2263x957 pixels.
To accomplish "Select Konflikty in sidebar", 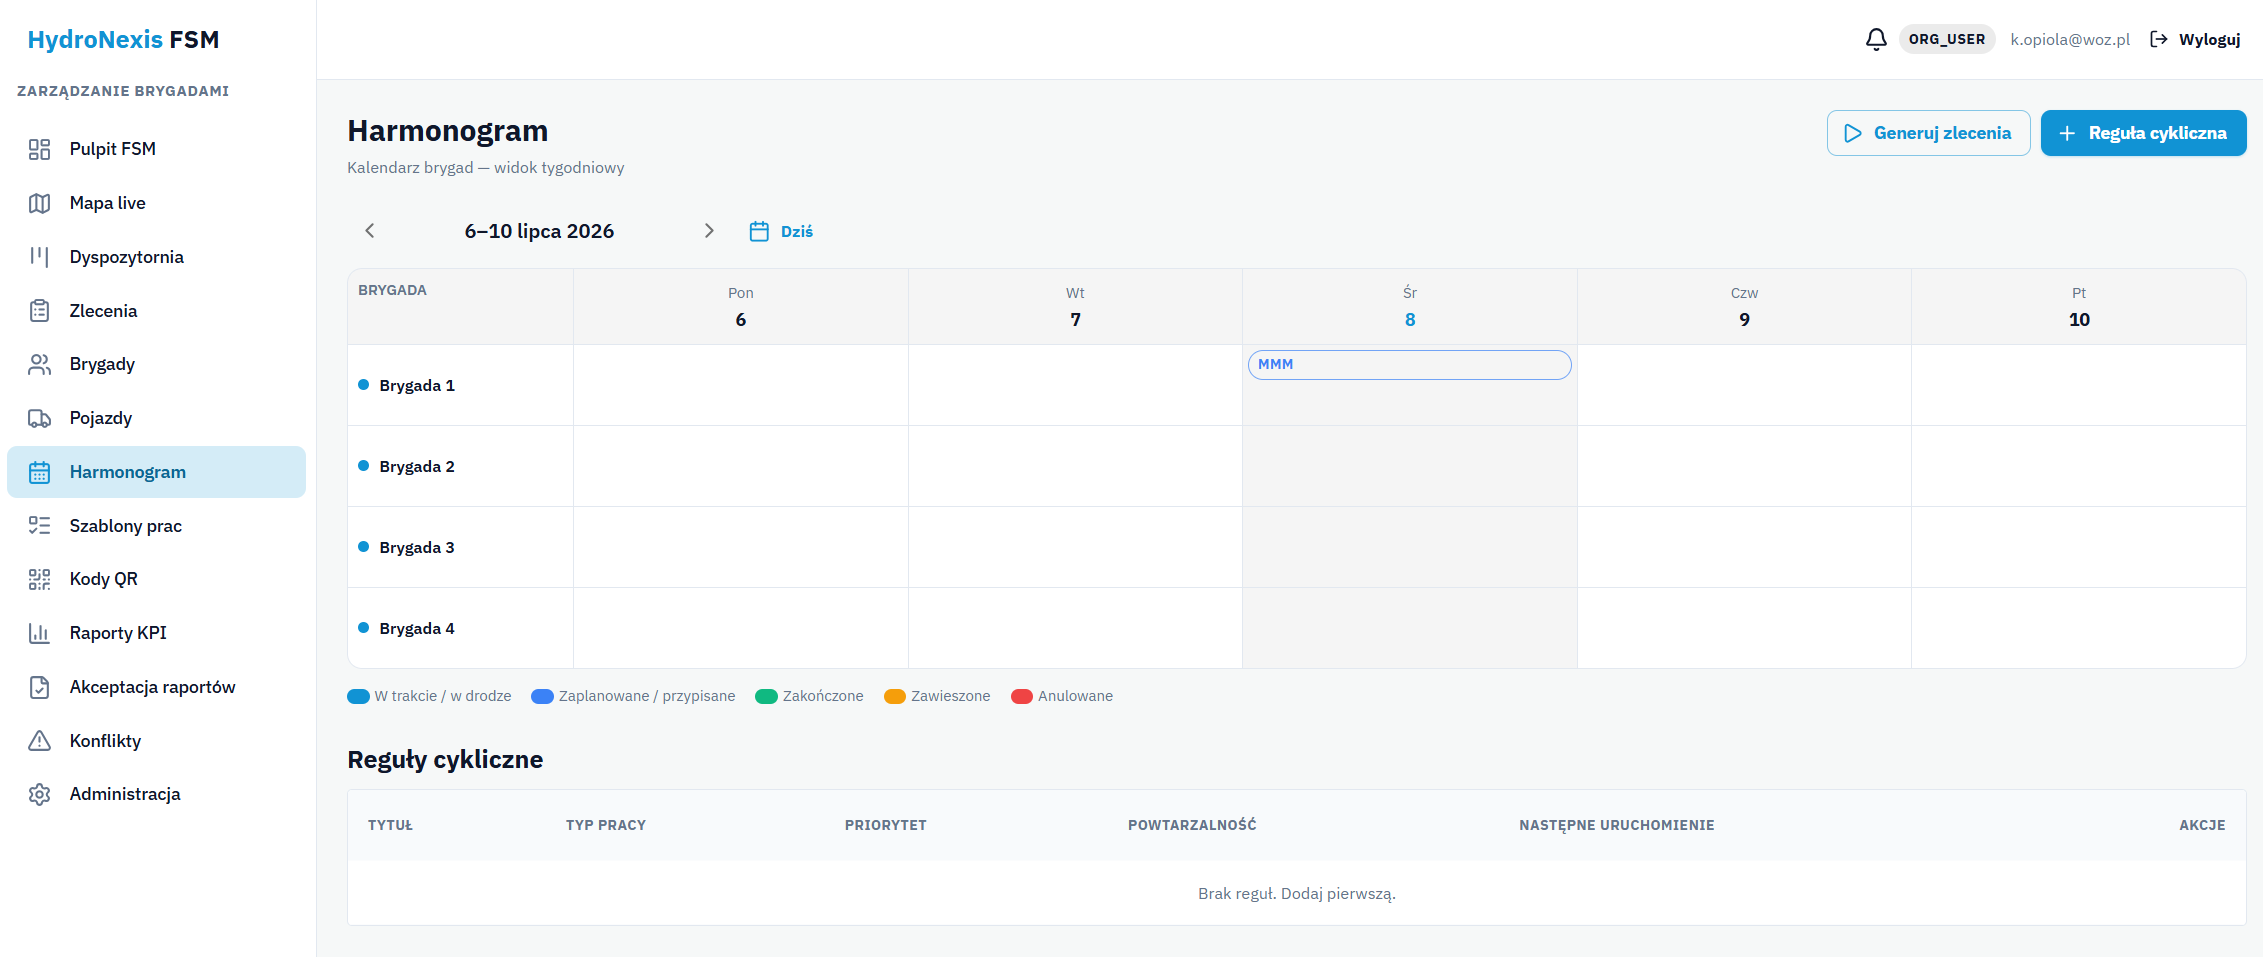I will click(156, 741).
